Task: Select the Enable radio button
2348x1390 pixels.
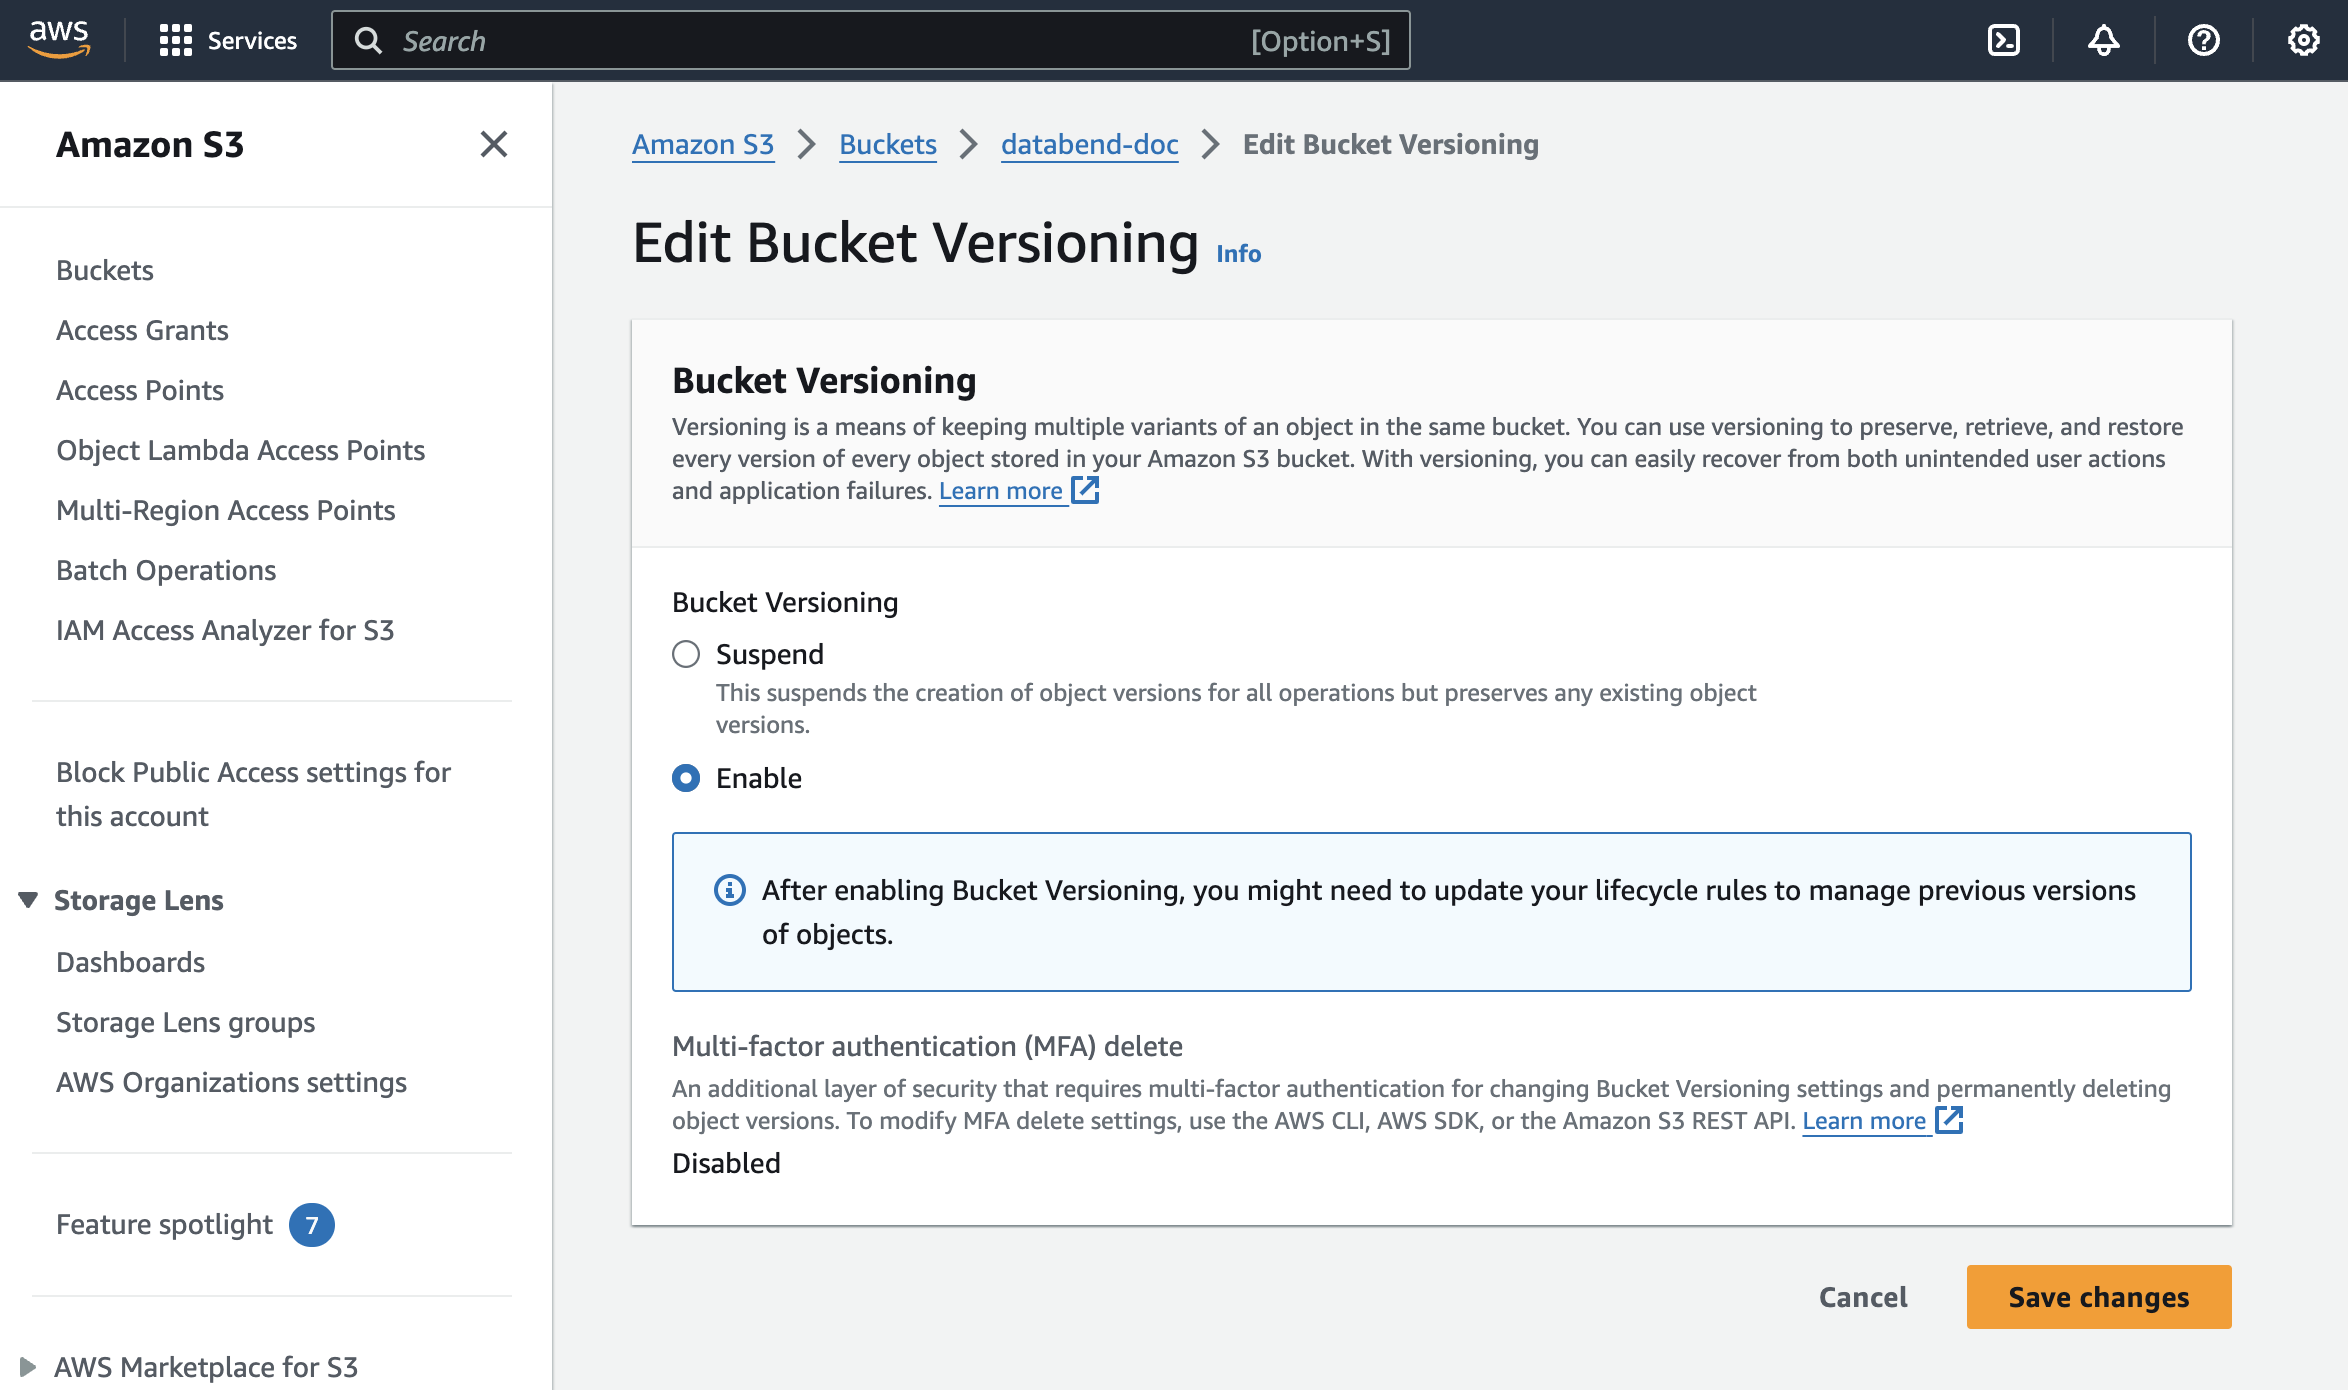Action: 686,778
